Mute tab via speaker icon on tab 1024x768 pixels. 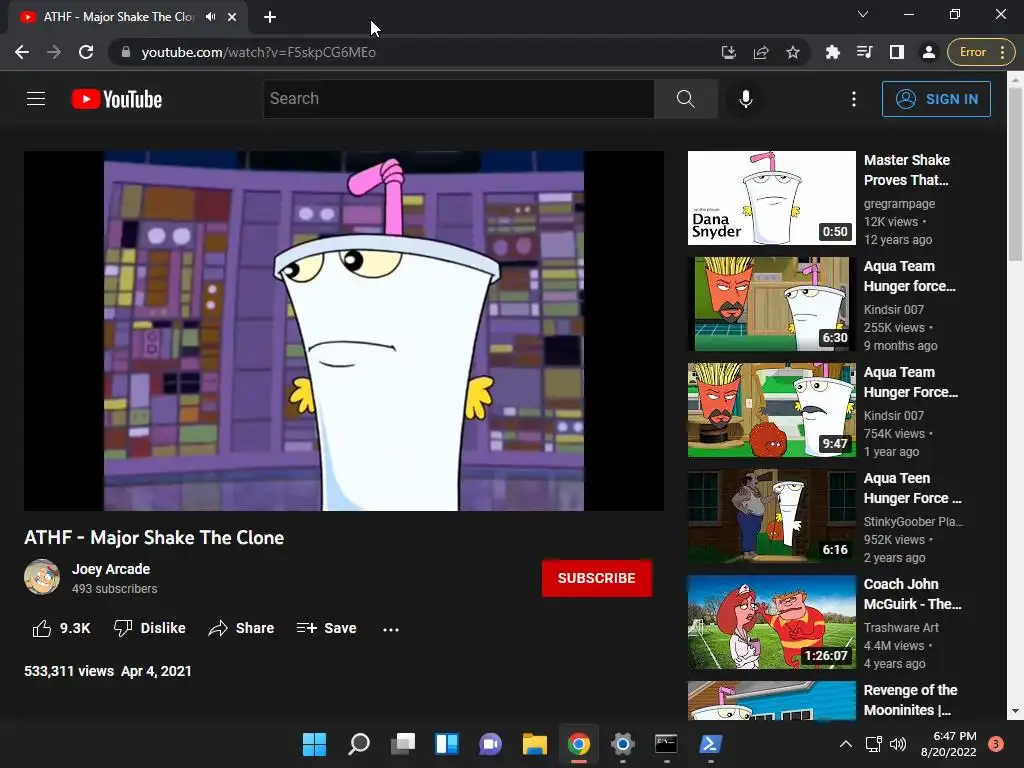tap(210, 17)
